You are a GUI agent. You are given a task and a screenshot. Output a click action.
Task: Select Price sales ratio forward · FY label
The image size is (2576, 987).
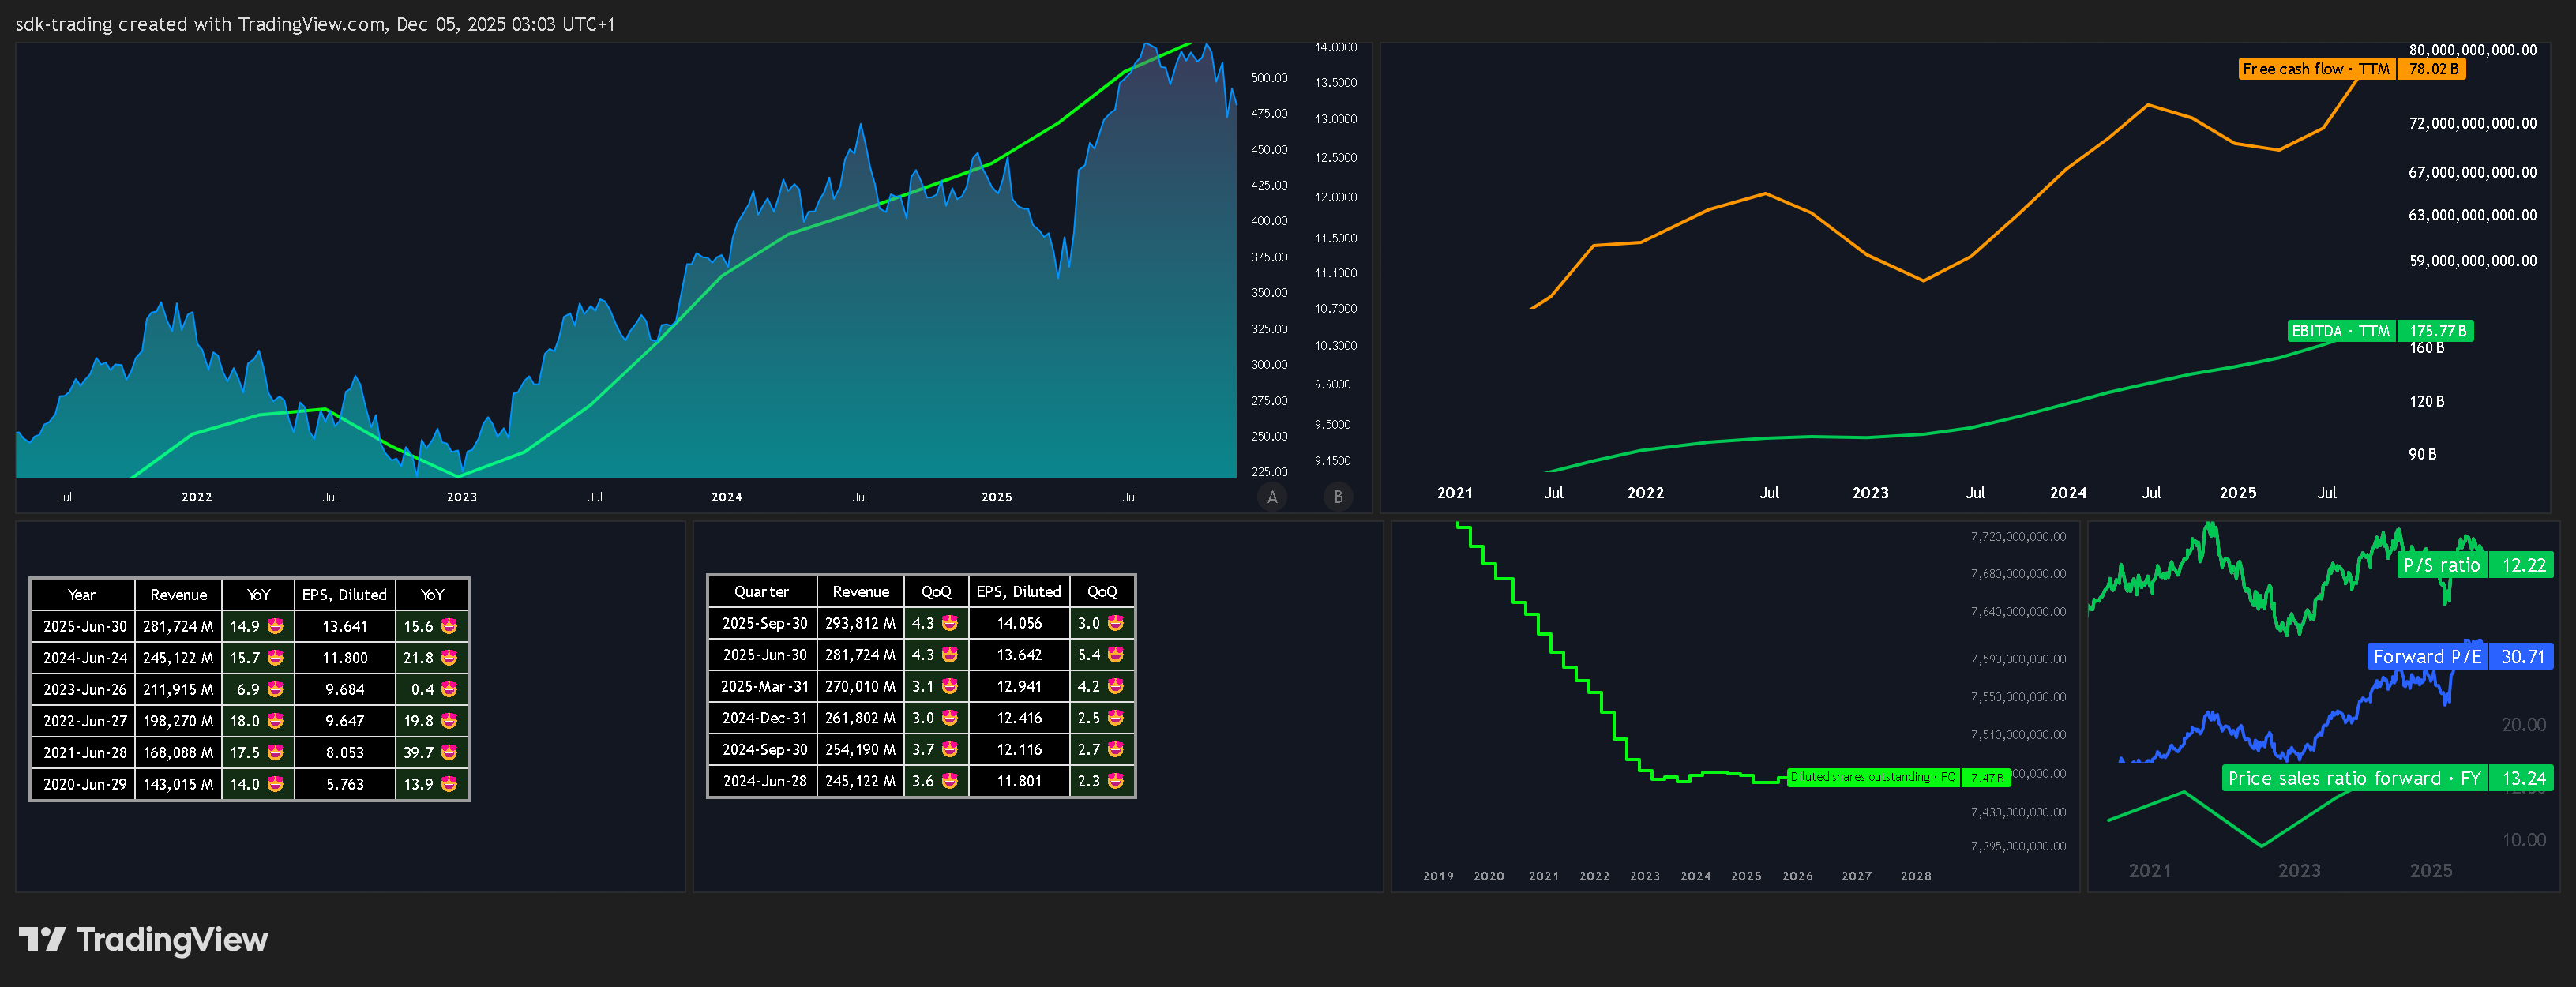click(x=2354, y=778)
